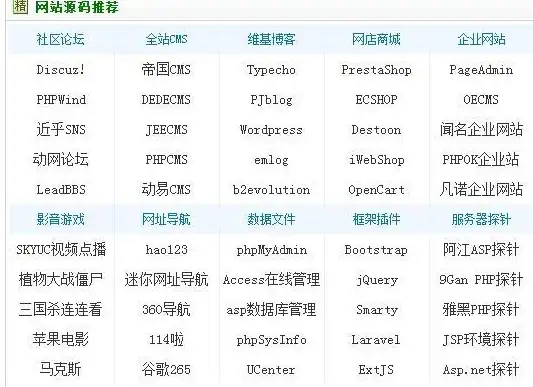Viewport: 533px width, 387px height.
Task: Open the 近乎SNS link
Action: [61, 130]
